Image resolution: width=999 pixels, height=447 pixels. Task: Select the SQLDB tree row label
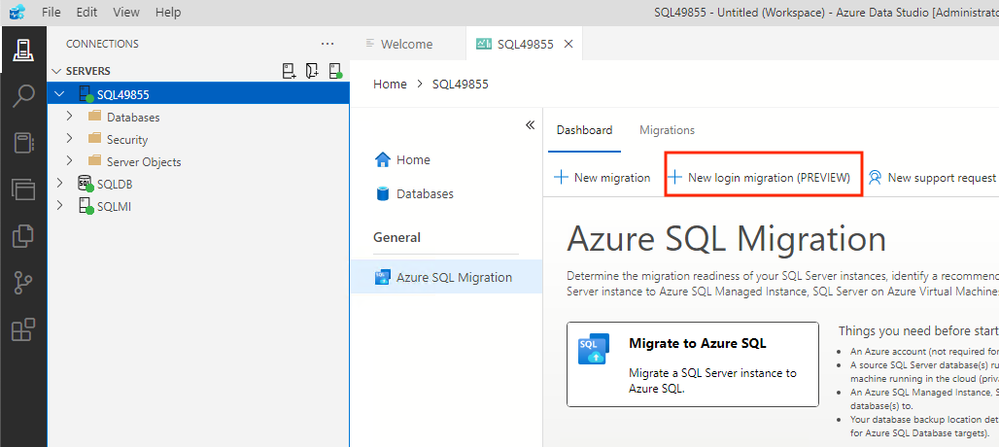(115, 184)
